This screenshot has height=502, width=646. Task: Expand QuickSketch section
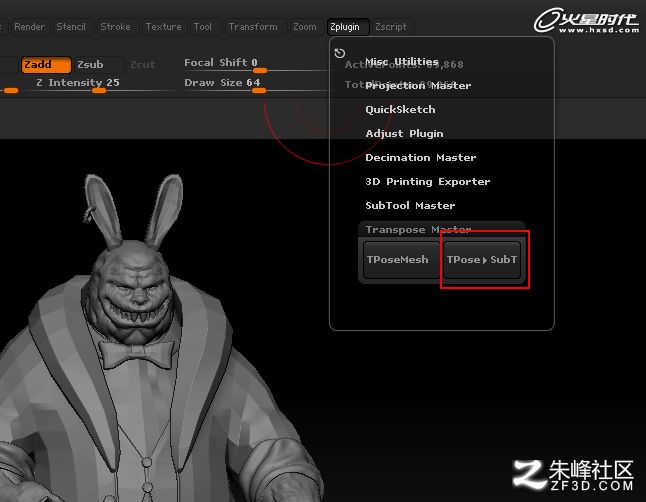pyautogui.click(x=400, y=110)
